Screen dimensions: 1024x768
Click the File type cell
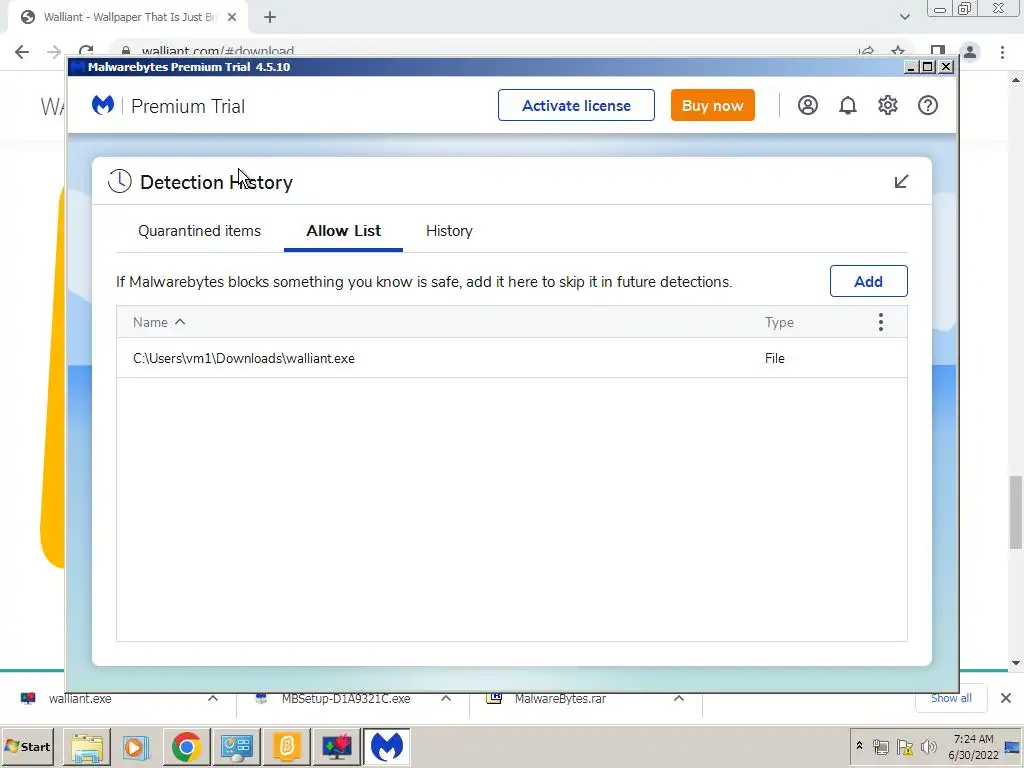[775, 358]
